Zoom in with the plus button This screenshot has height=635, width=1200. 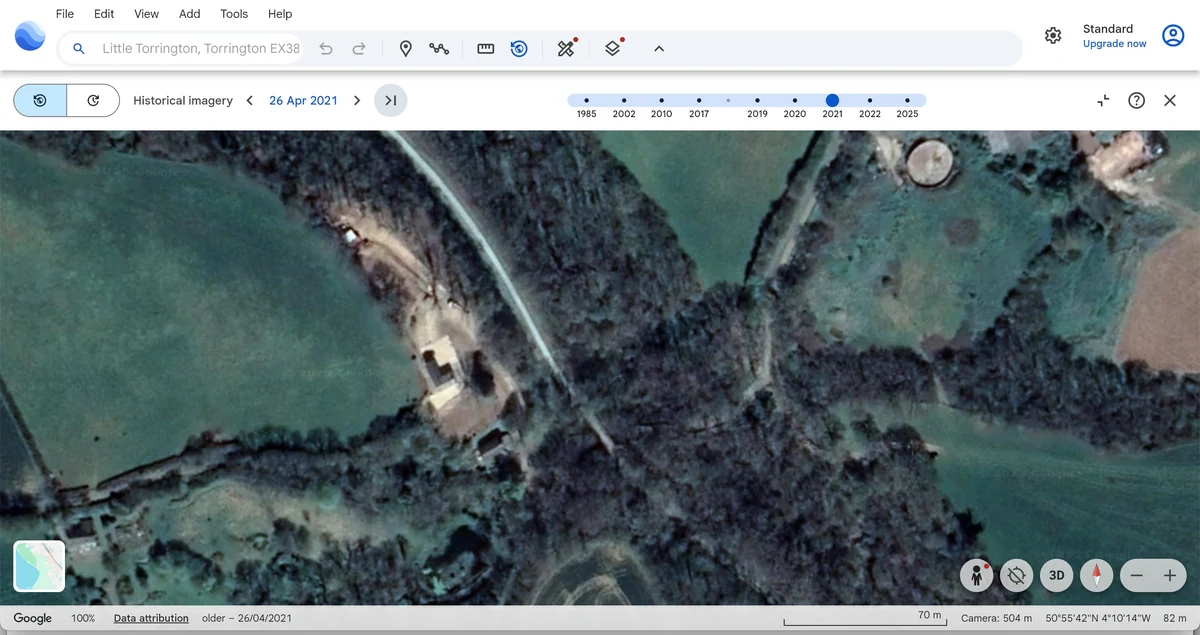tap(1170, 575)
